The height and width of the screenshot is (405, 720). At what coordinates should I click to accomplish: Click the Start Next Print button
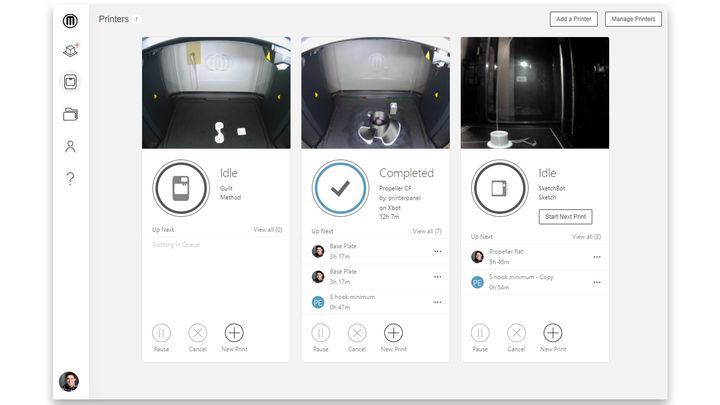coord(566,216)
